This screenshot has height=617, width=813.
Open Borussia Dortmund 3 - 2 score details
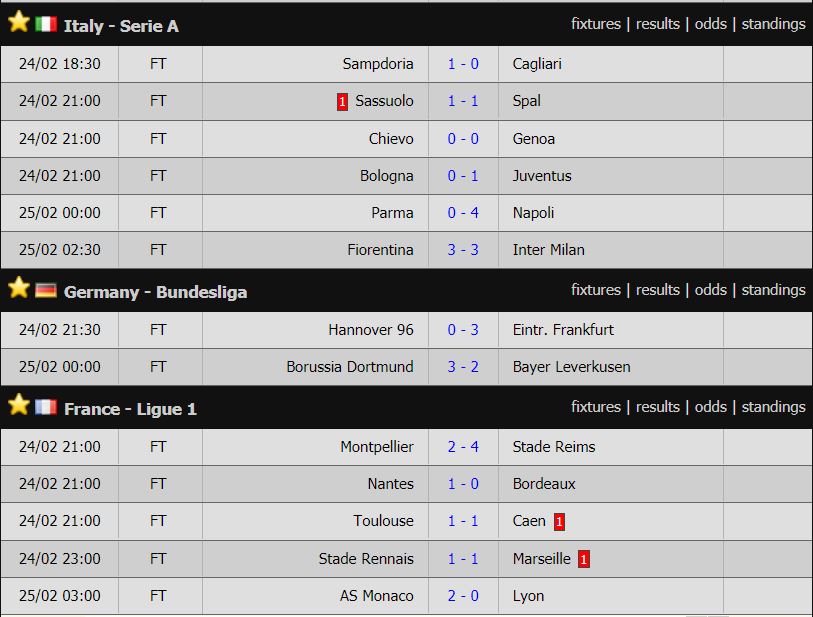coord(463,367)
